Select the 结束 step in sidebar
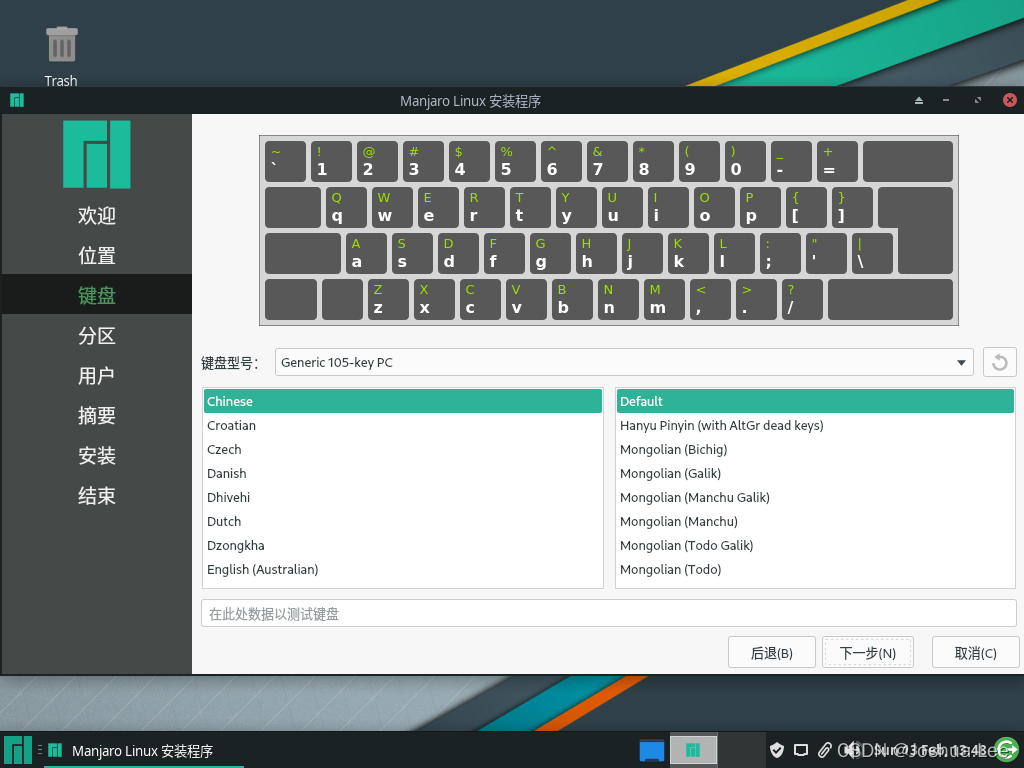 coord(97,495)
